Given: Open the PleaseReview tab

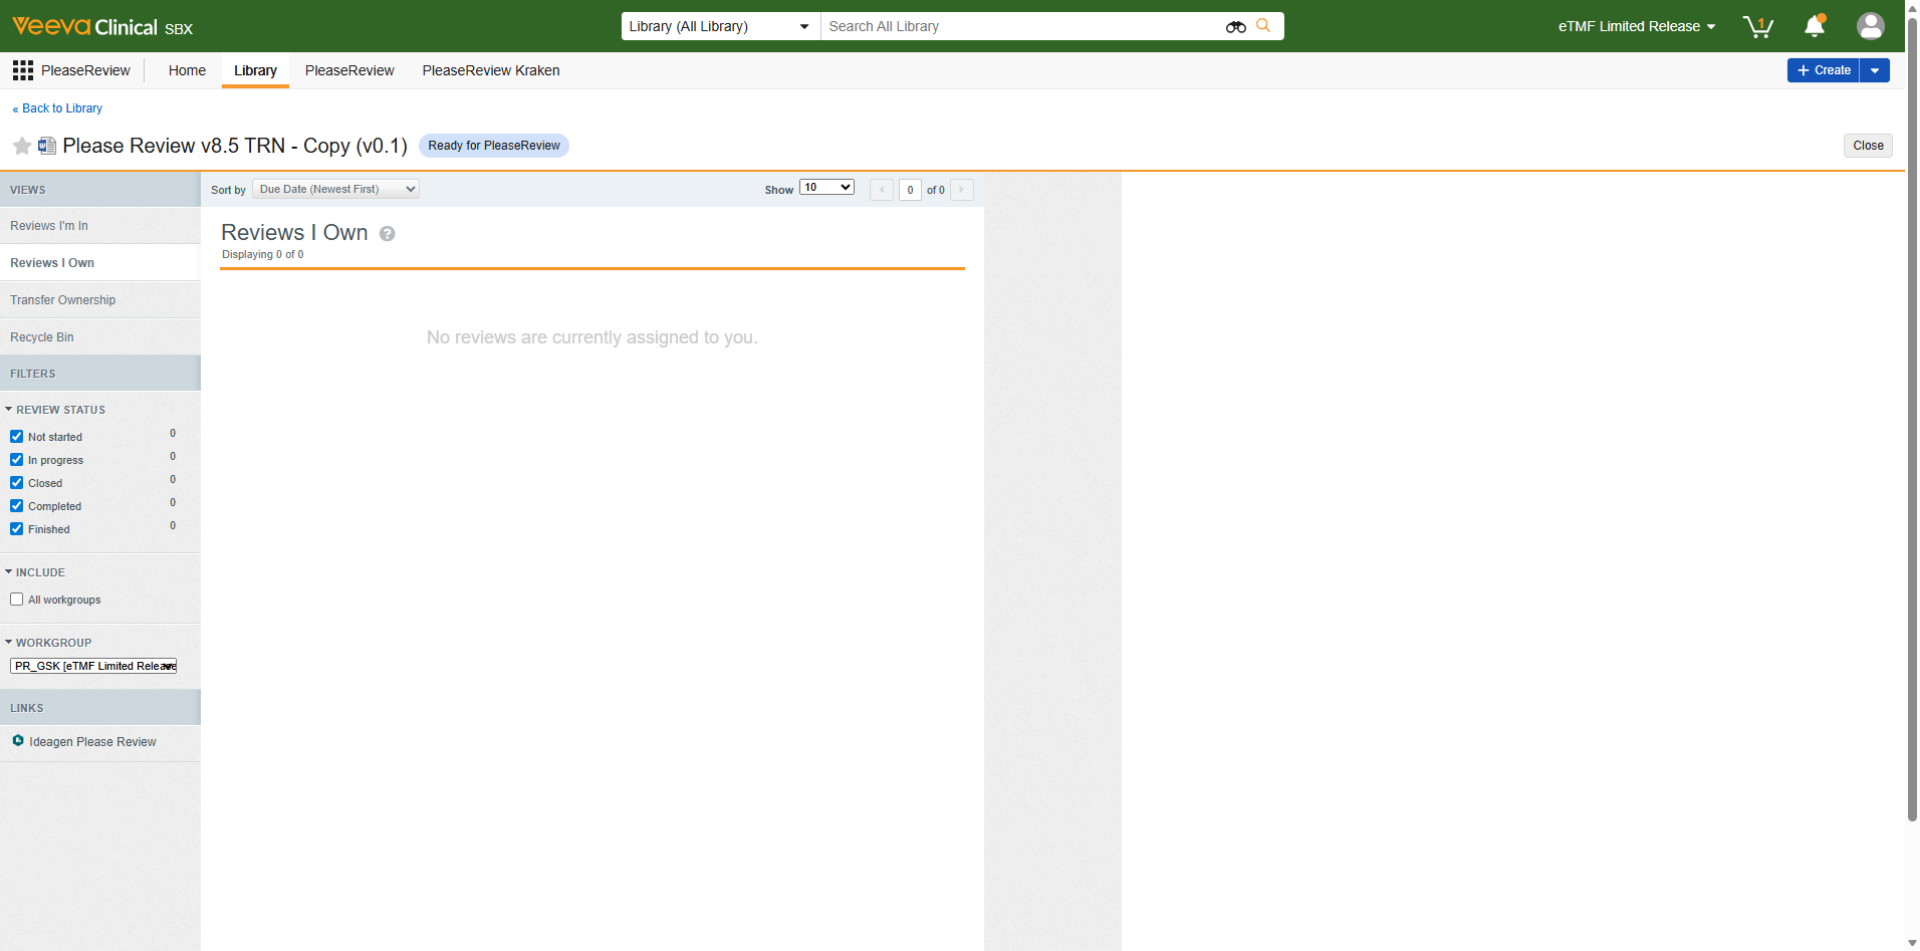Looking at the screenshot, I should click(x=349, y=70).
